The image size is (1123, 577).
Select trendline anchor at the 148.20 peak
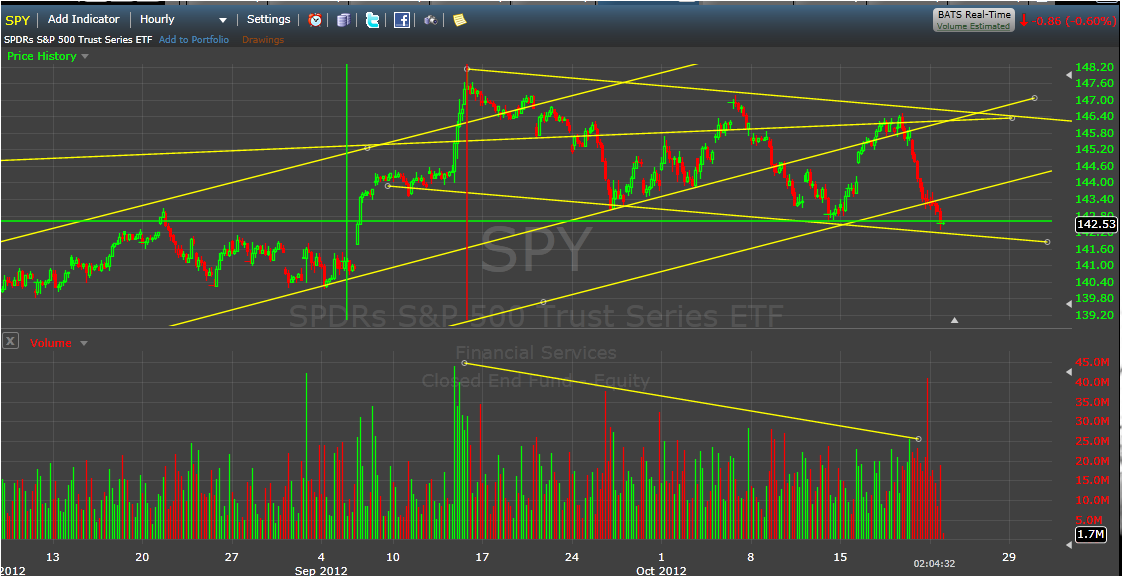pos(467,69)
